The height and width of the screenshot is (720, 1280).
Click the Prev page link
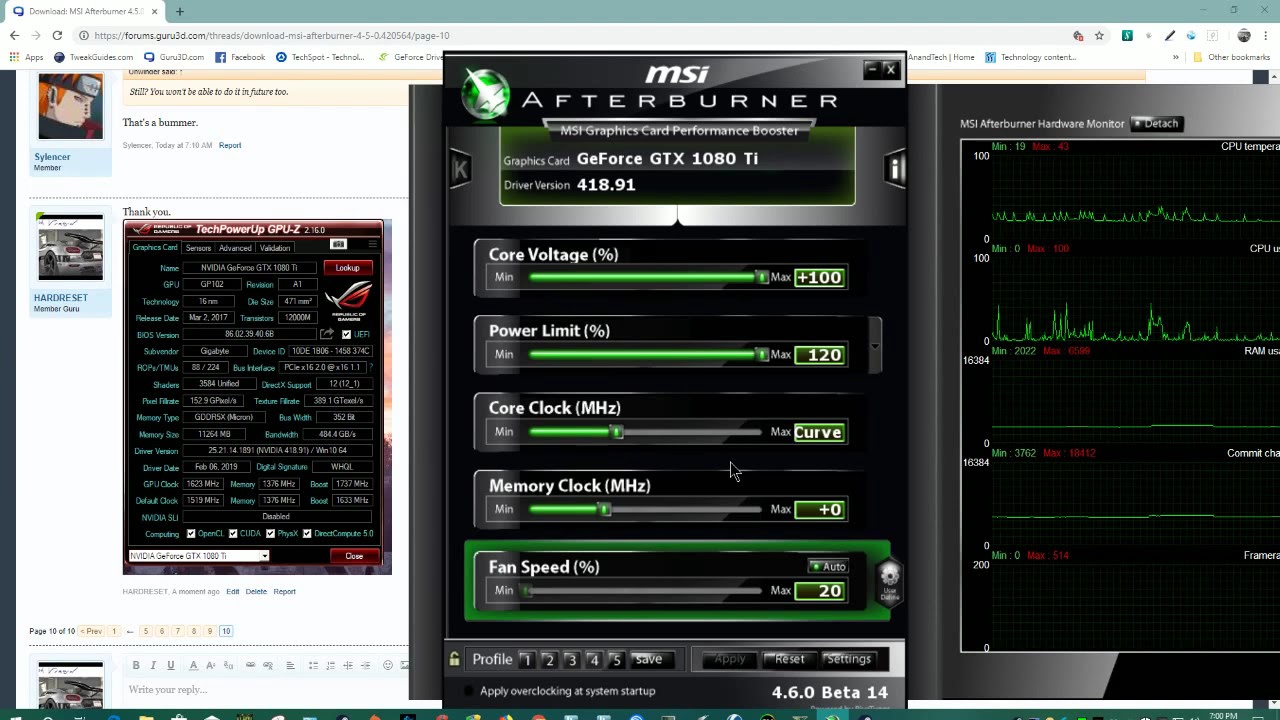point(93,631)
